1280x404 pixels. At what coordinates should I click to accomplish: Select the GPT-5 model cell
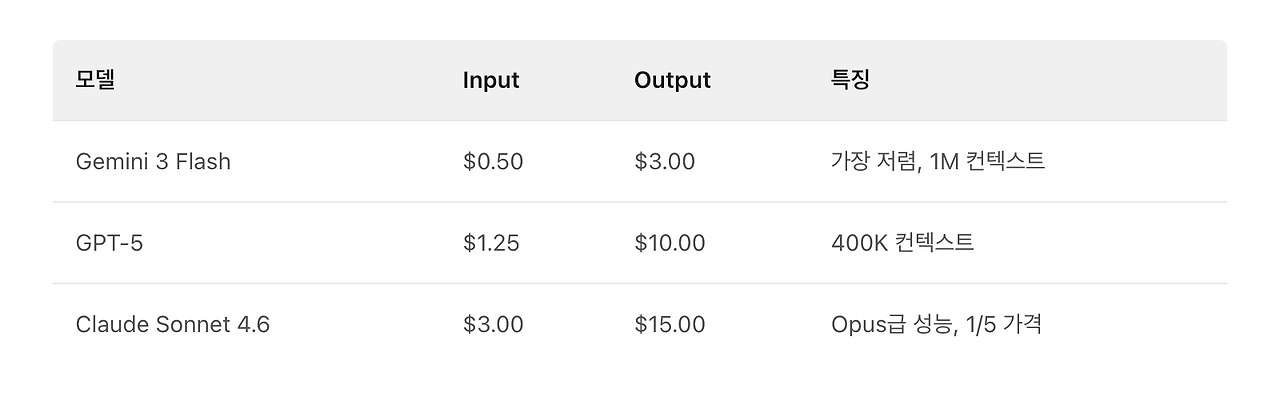(x=109, y=243)
